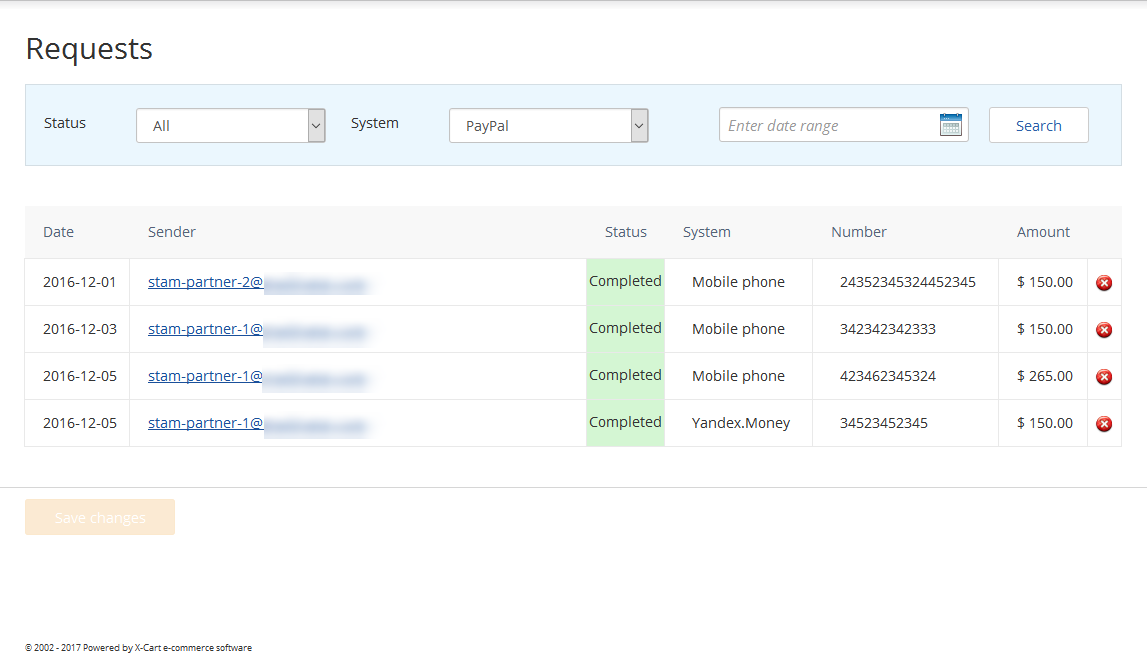Open the calendar date picker icon
This screenshot has height=667, width=1147.
coord(950,125)
